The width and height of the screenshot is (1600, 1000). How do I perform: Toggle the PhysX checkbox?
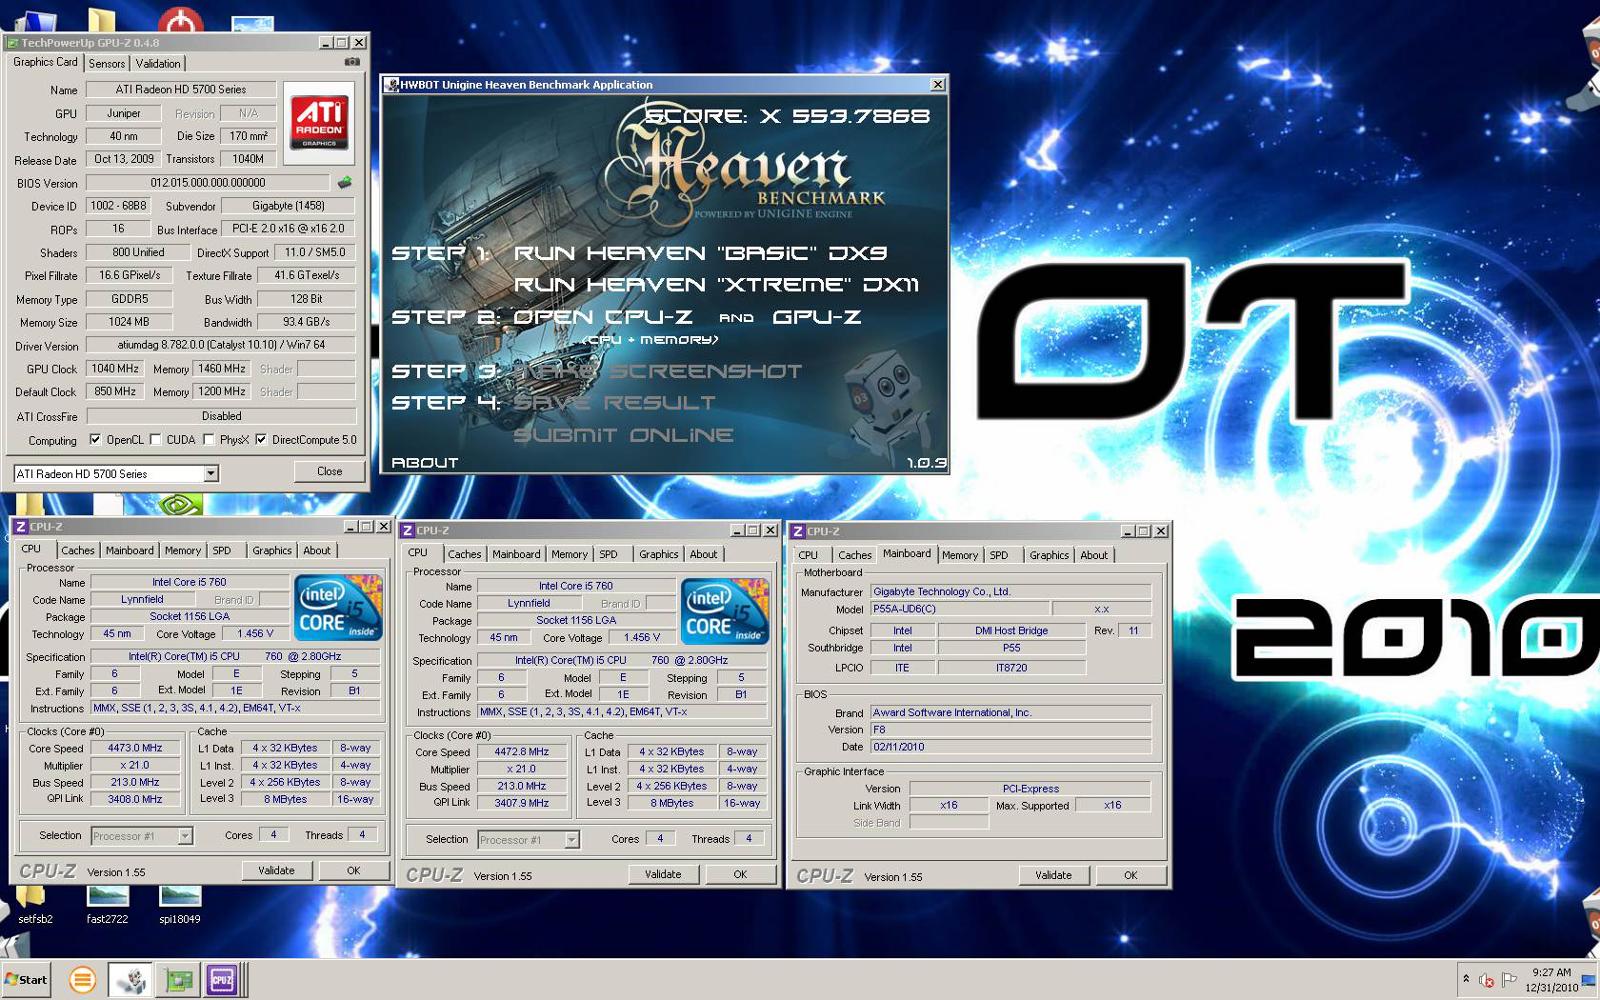209,439
